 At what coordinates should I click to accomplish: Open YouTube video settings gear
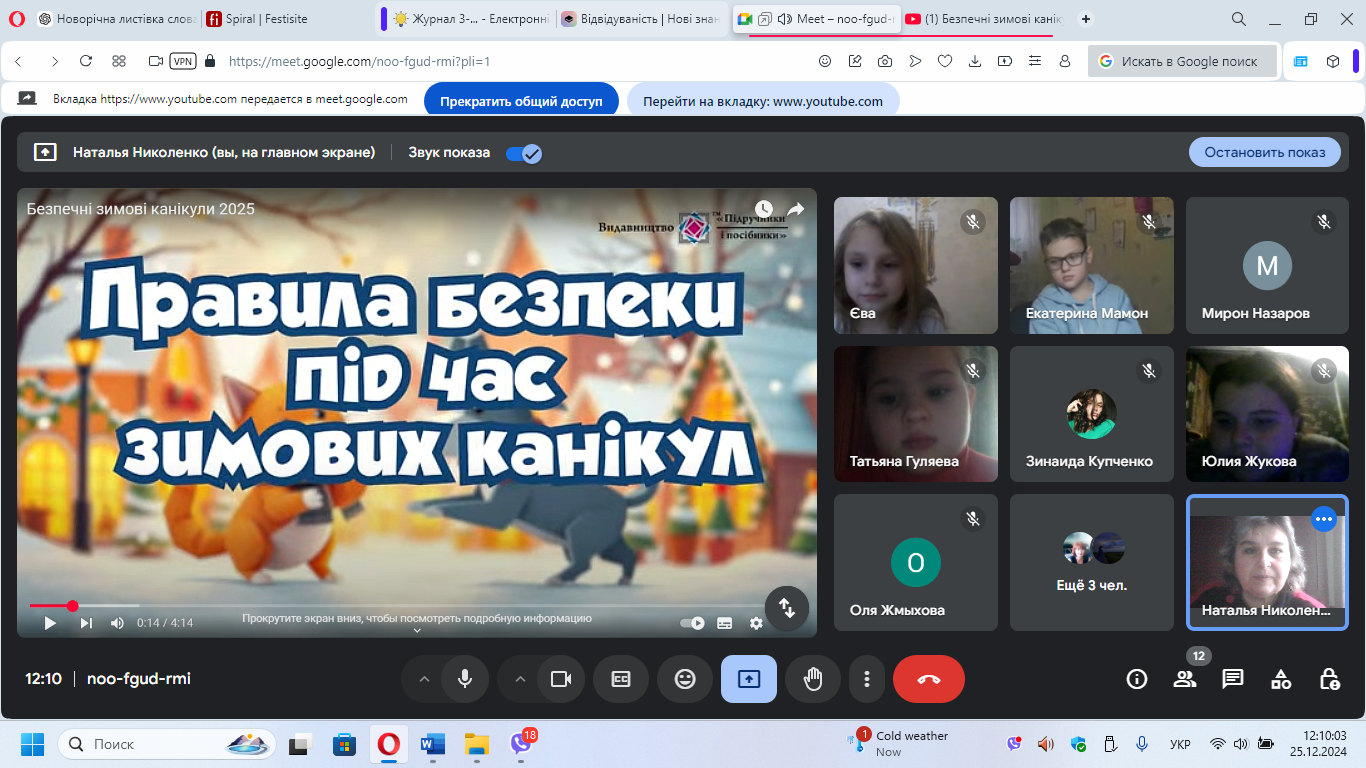tap(756, 623)
